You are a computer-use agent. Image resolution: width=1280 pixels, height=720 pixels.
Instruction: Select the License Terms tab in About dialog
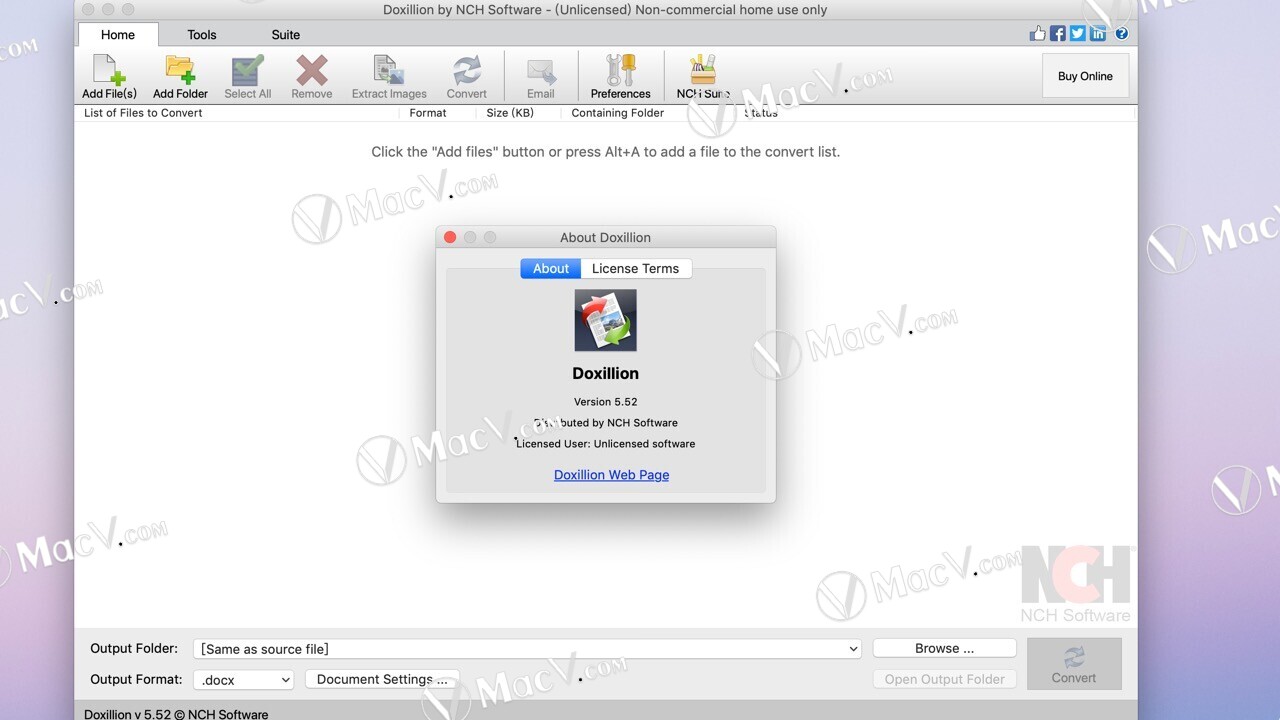coord(635,268)
